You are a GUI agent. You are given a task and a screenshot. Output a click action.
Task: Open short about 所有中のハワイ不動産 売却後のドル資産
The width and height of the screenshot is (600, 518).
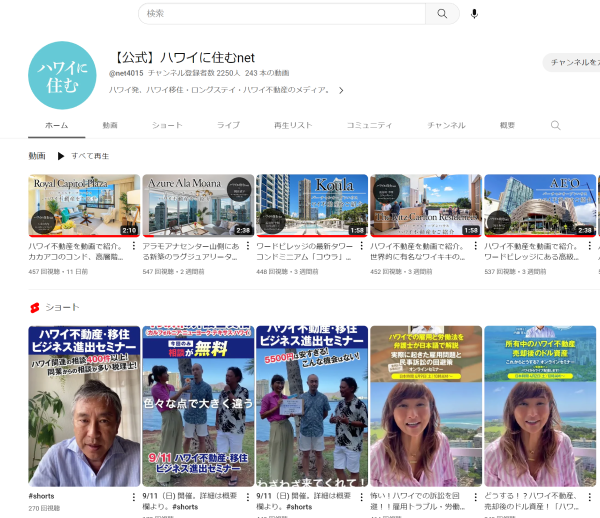540,406
